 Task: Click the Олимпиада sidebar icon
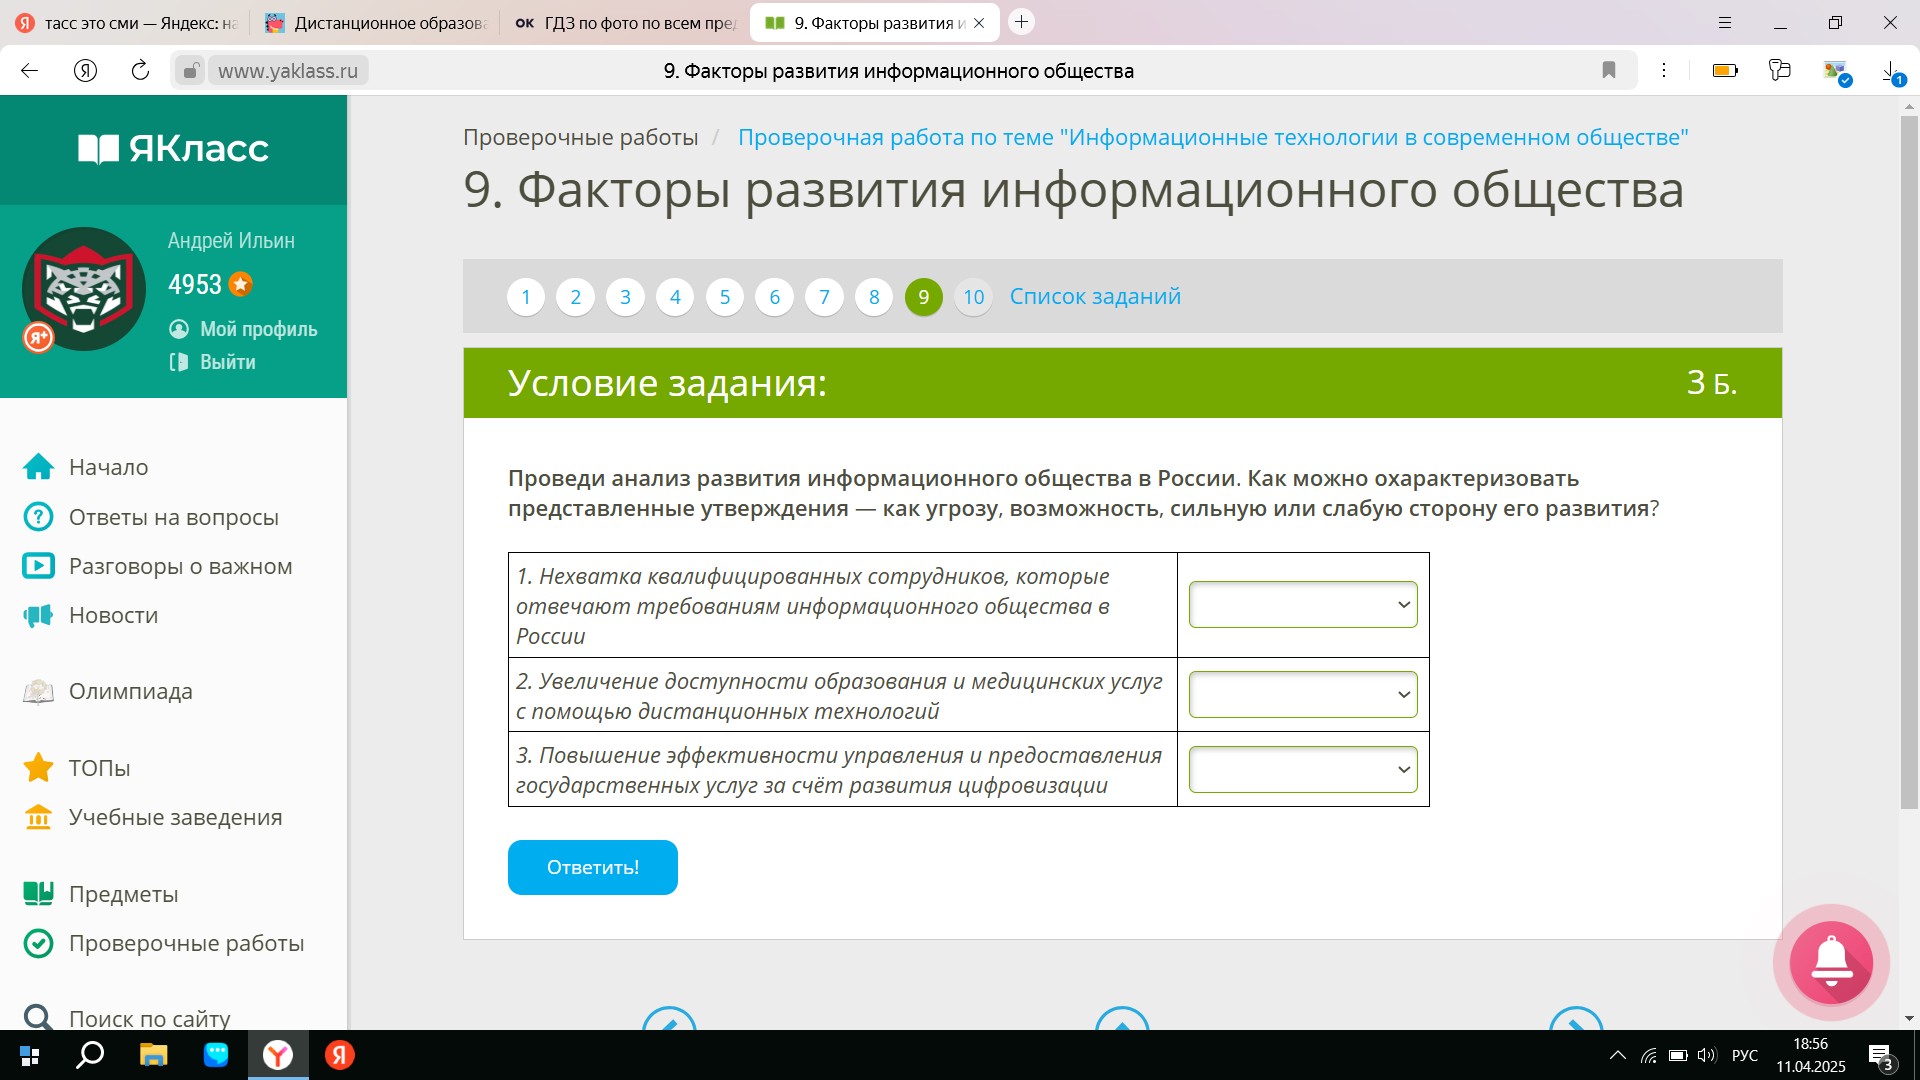[38, 692]
